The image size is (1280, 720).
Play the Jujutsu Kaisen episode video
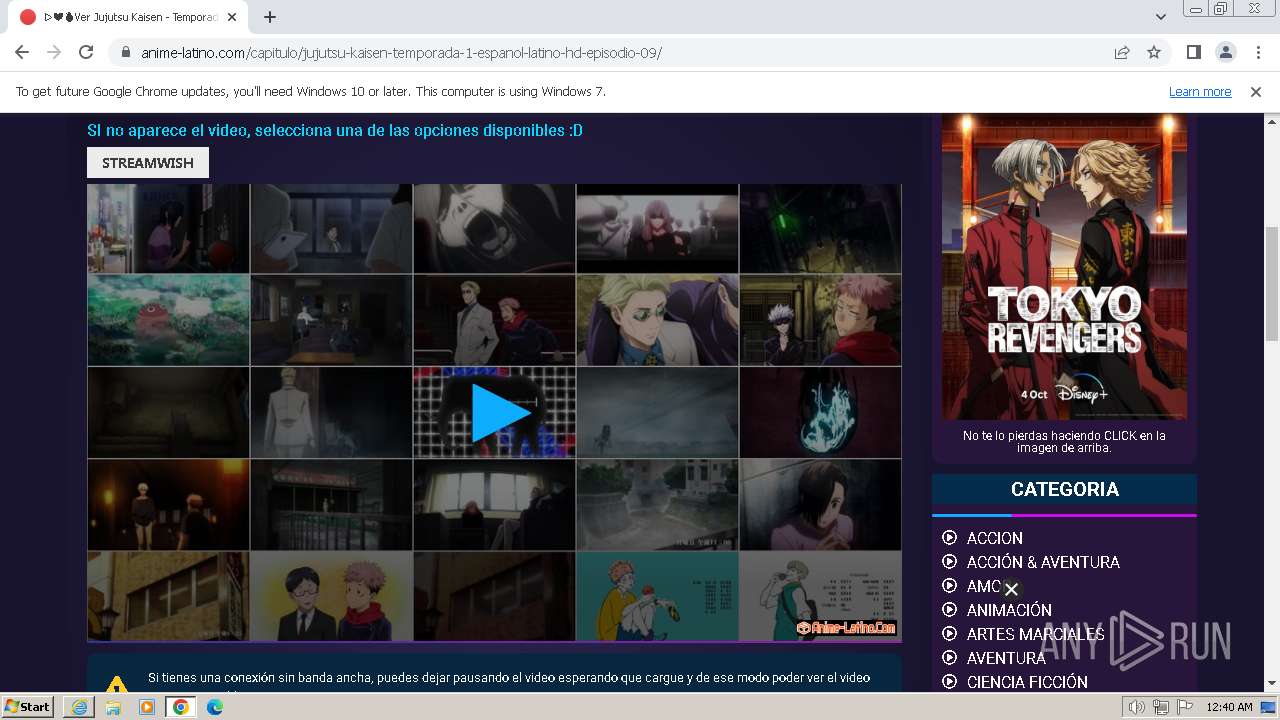point(501,412)
